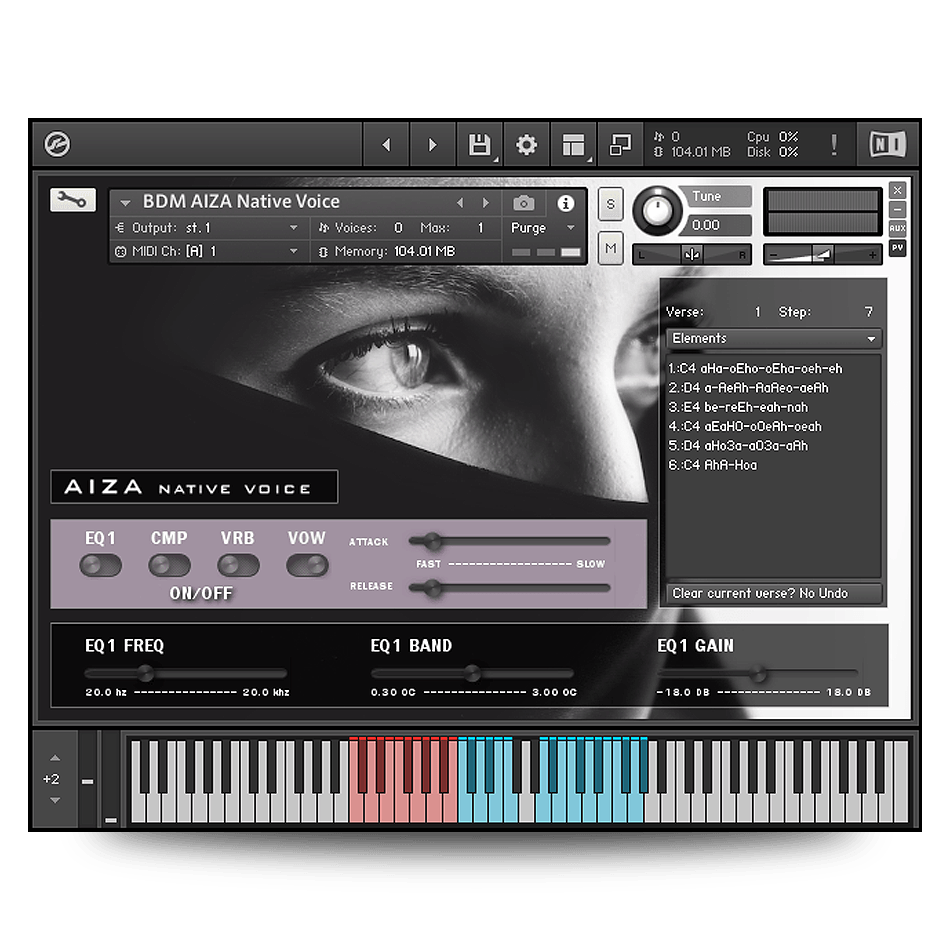
Task: Open instrument edit mode via wrench icon
Action: pos(73,199)
